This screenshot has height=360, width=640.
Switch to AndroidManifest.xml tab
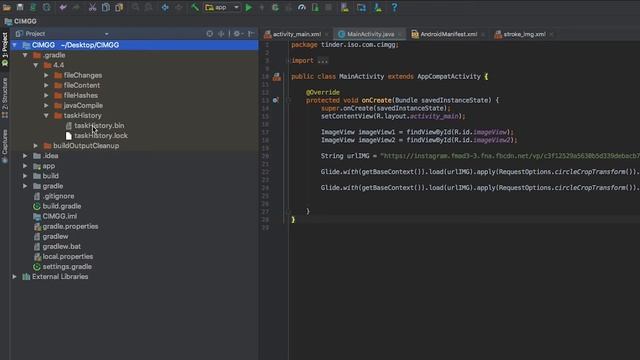tap(448, 34)
